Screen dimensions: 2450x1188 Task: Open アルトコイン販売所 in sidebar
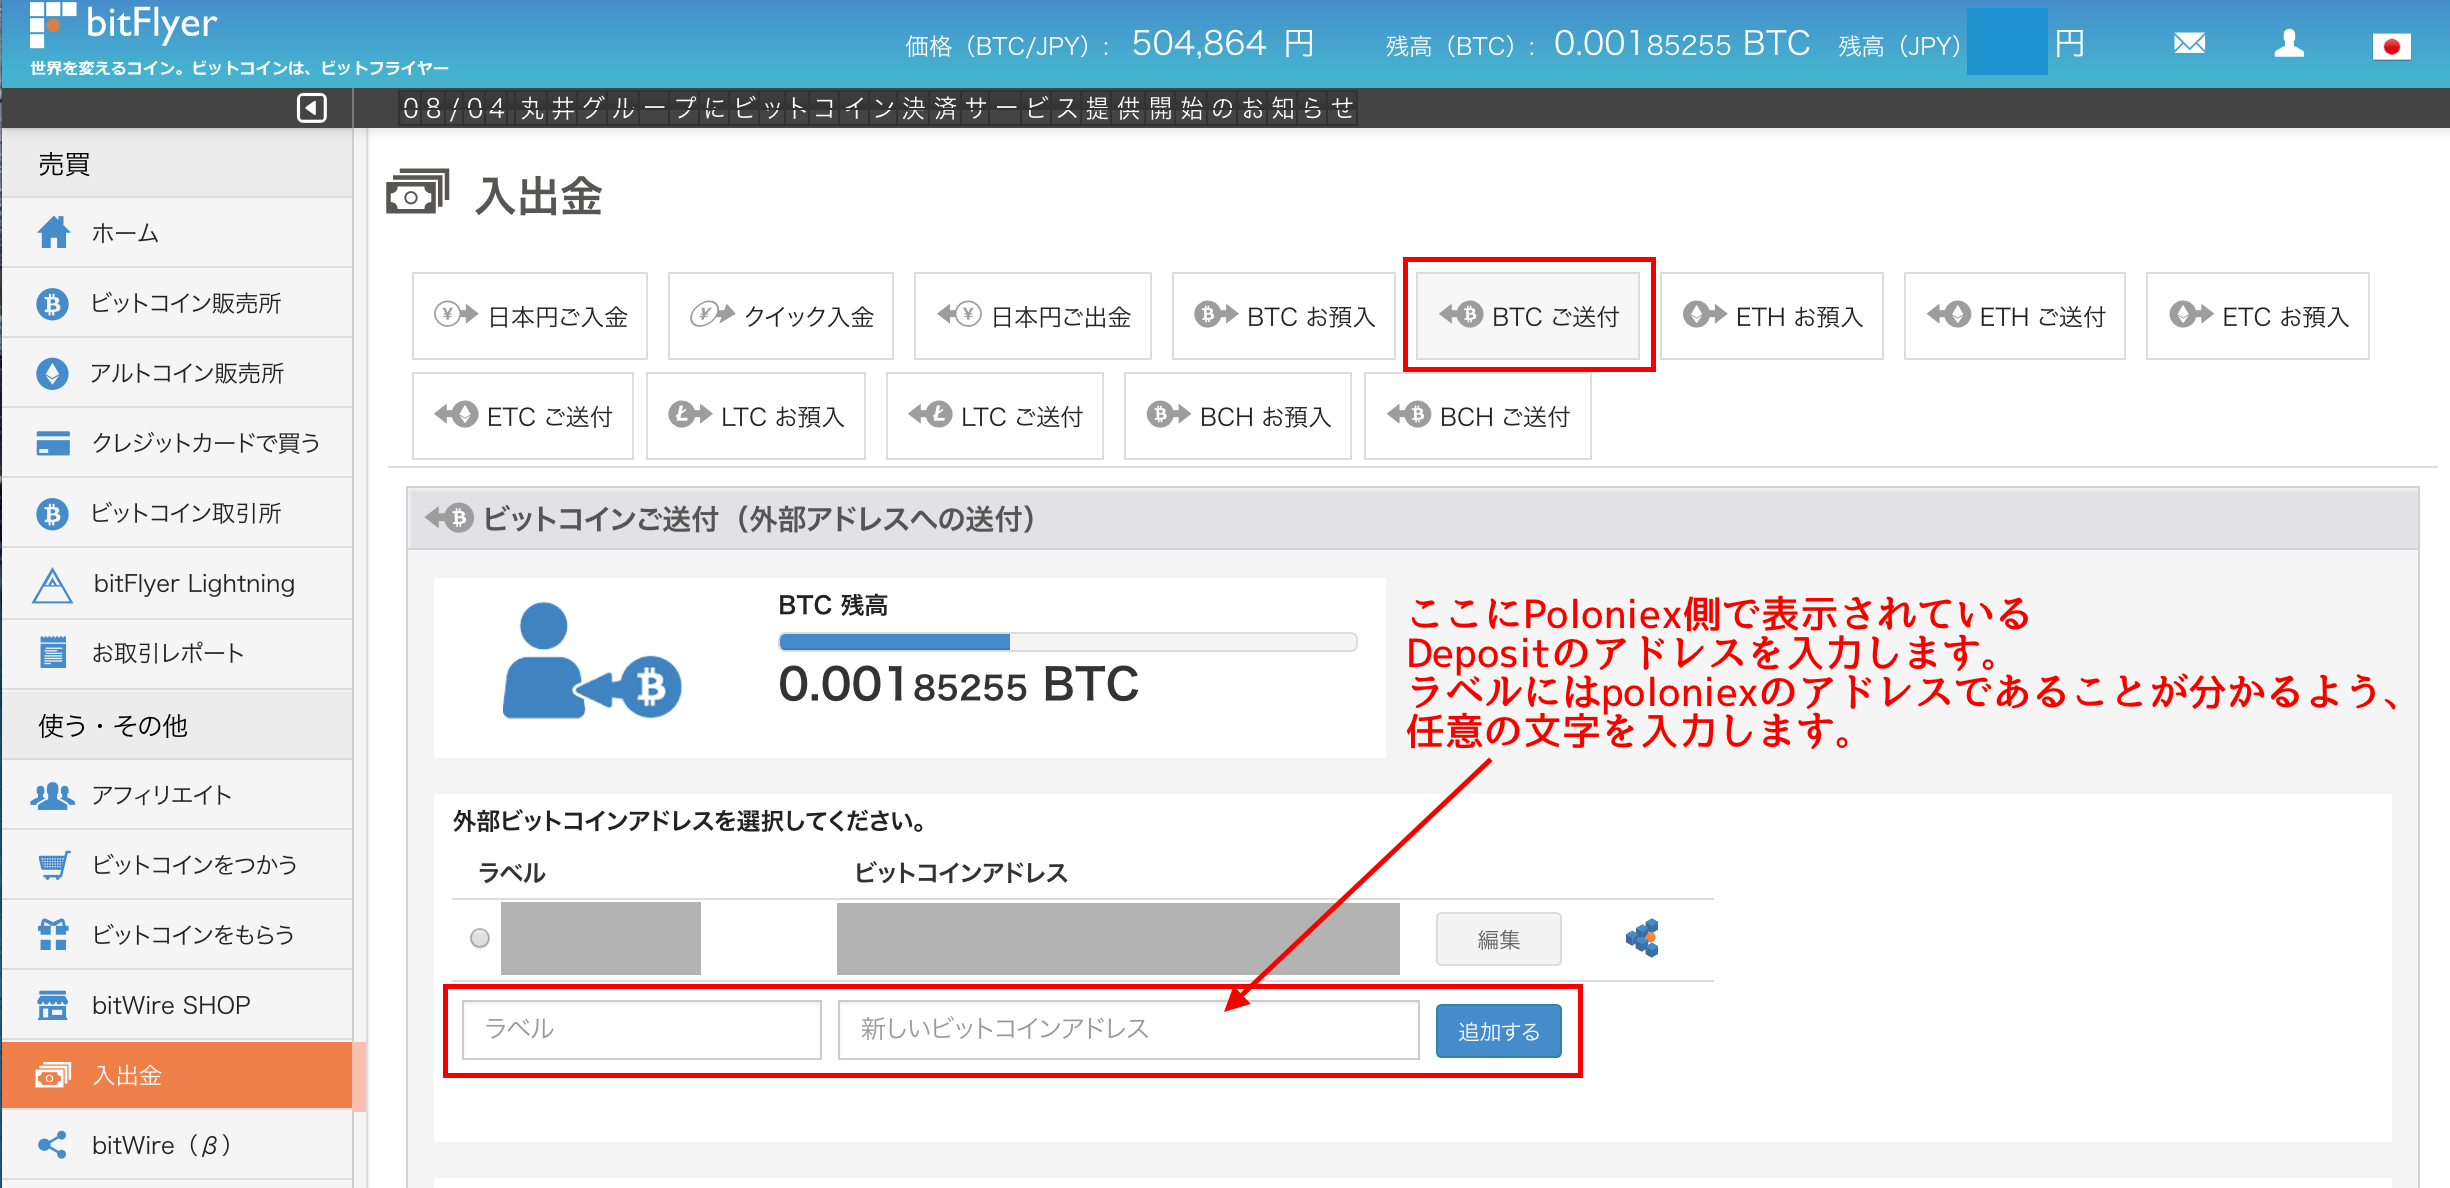pyautogui.click(x=177, y=373)
